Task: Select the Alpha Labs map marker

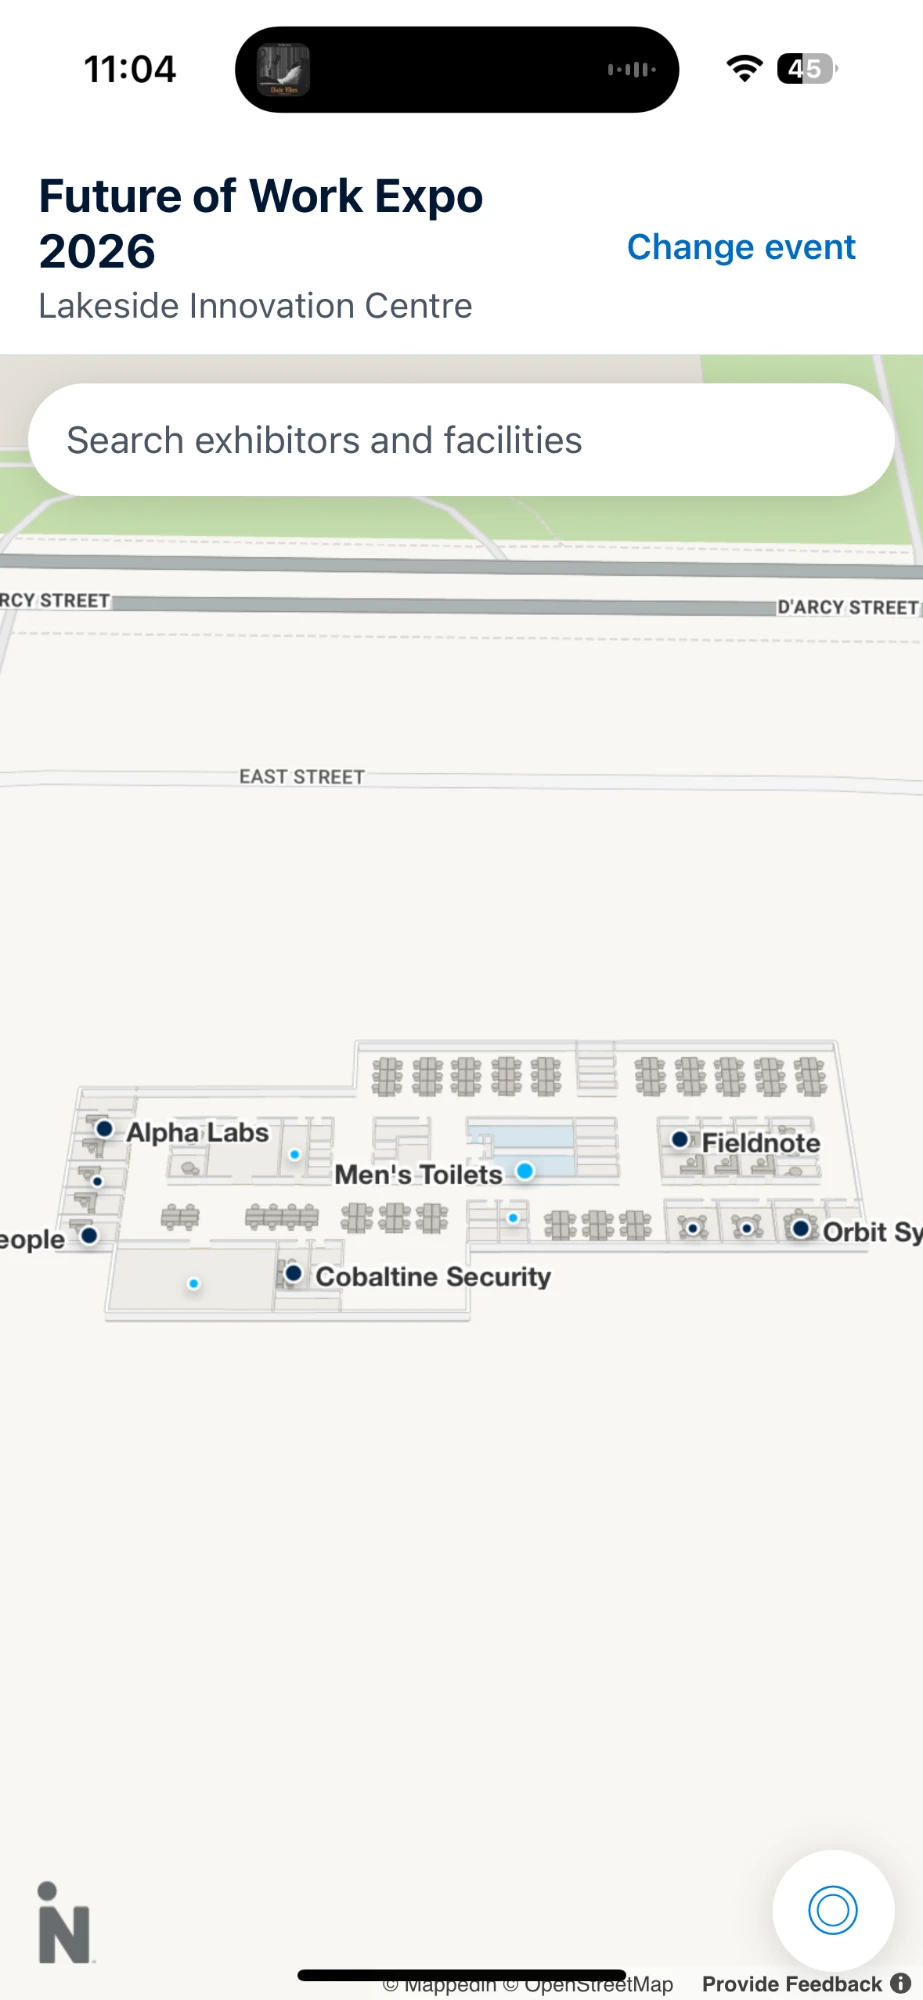Action: point(104,1129)
